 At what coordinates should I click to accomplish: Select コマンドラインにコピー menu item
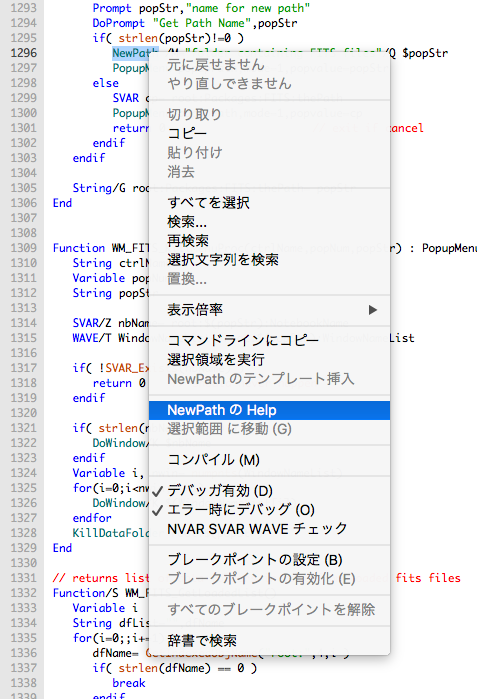pos(269,341)
